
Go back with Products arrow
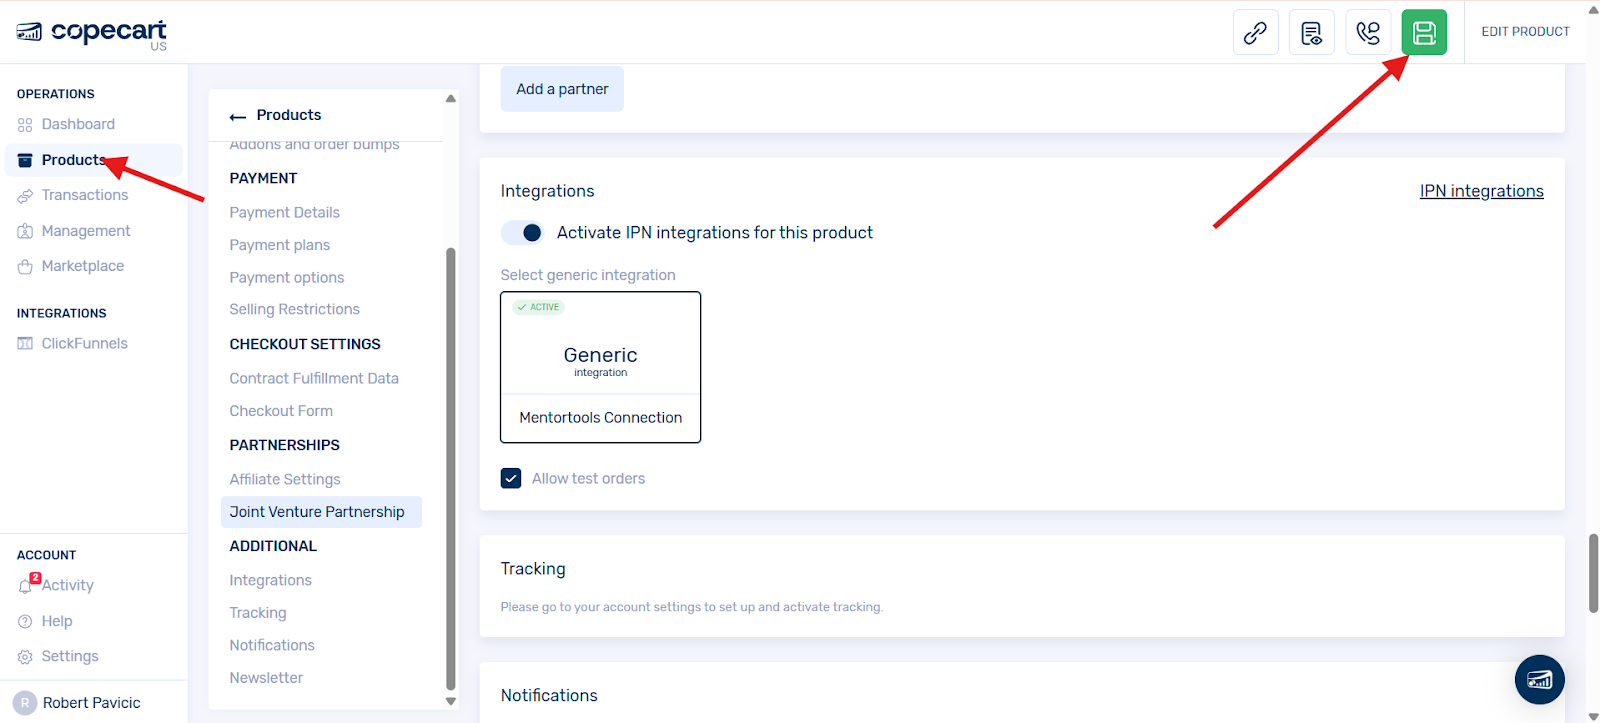point(238,116)
